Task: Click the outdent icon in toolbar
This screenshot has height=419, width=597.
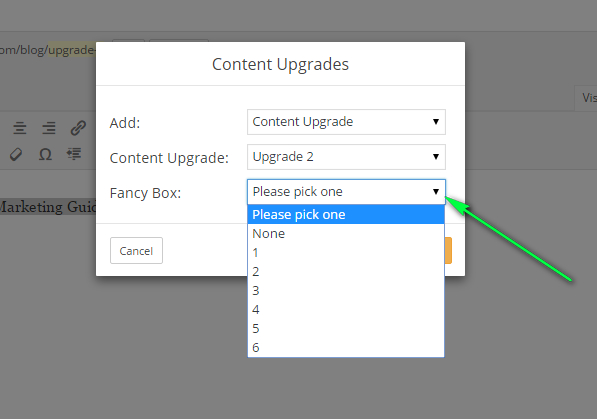Action: [x=74, y=154]
